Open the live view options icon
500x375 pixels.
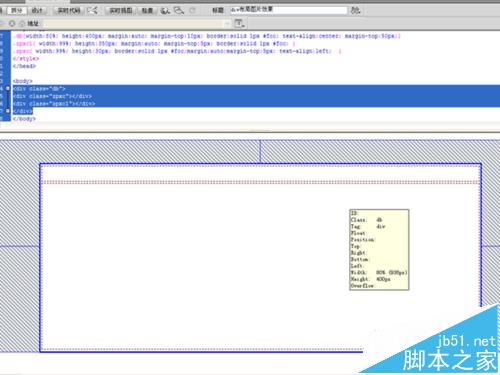(x=239, y=23)
